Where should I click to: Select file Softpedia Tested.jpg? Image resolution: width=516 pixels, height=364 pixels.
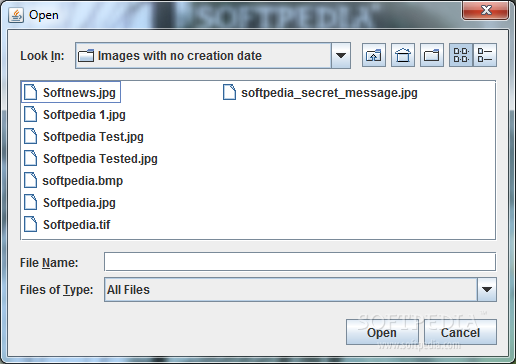(91, 158)
